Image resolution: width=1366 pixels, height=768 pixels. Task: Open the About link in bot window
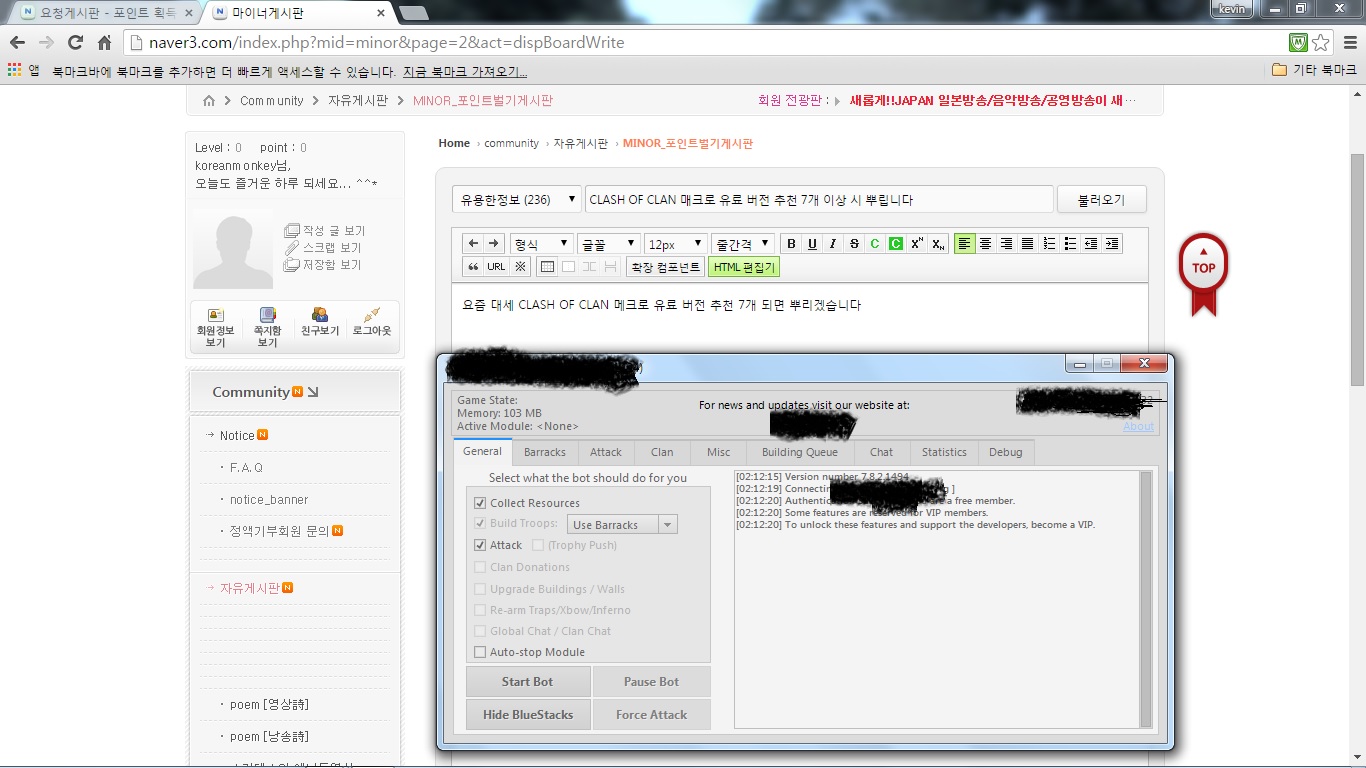coord(1138,426)
